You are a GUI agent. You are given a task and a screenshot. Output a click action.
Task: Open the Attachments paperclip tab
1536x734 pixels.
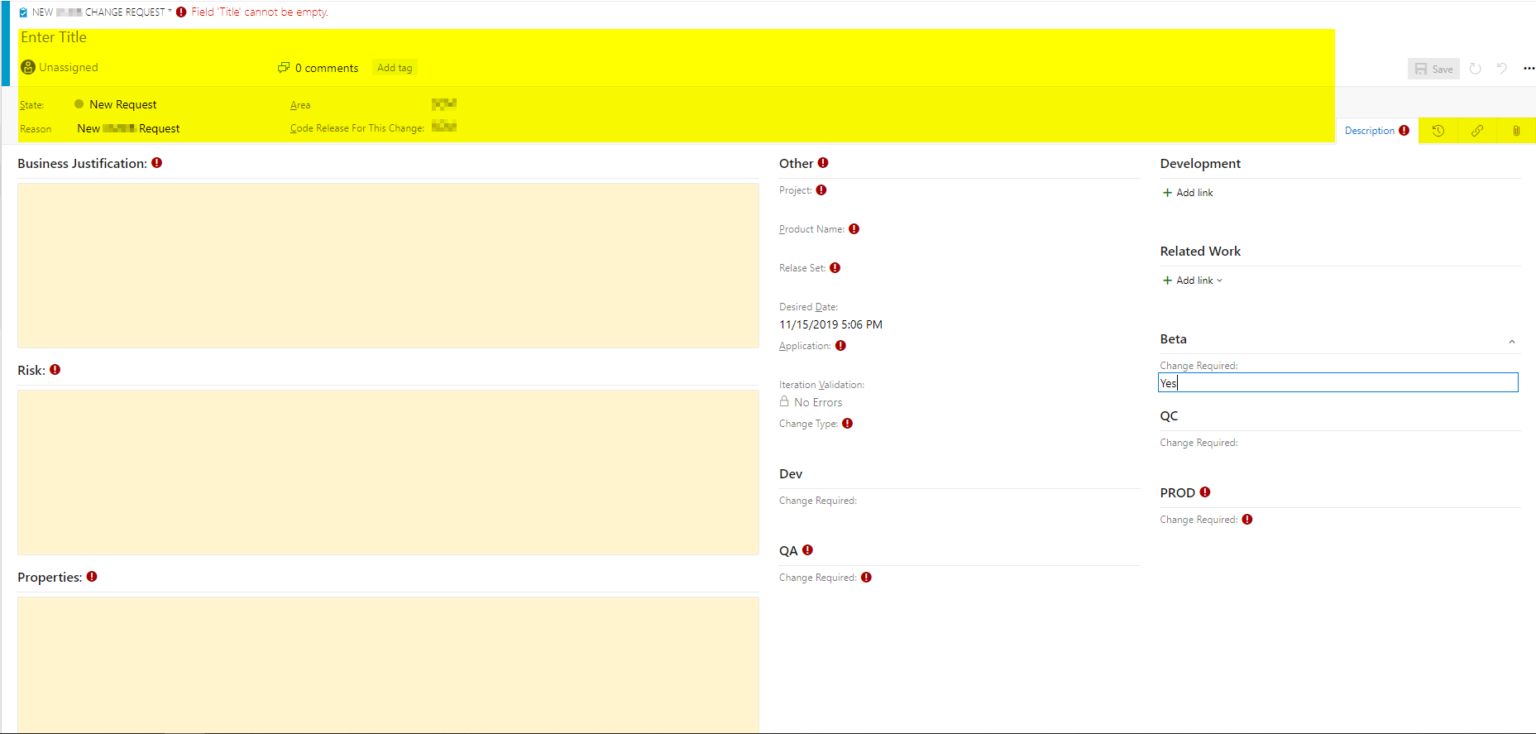(1516, 131)
